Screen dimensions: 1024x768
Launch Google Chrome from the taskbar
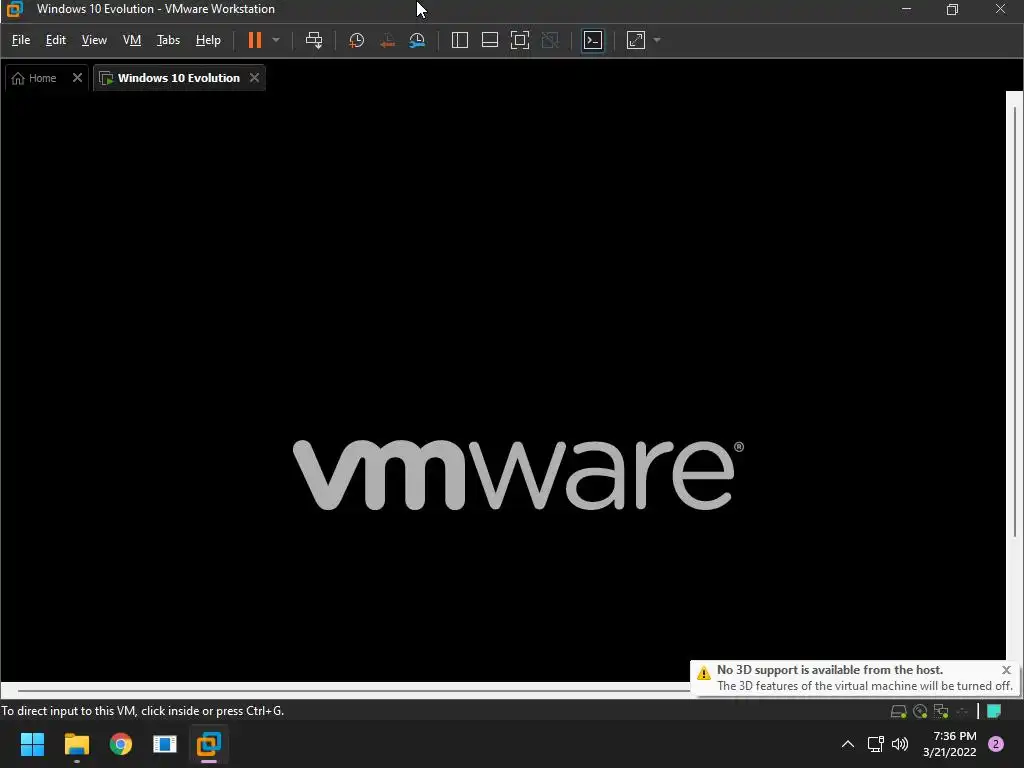tap(121, 744)
